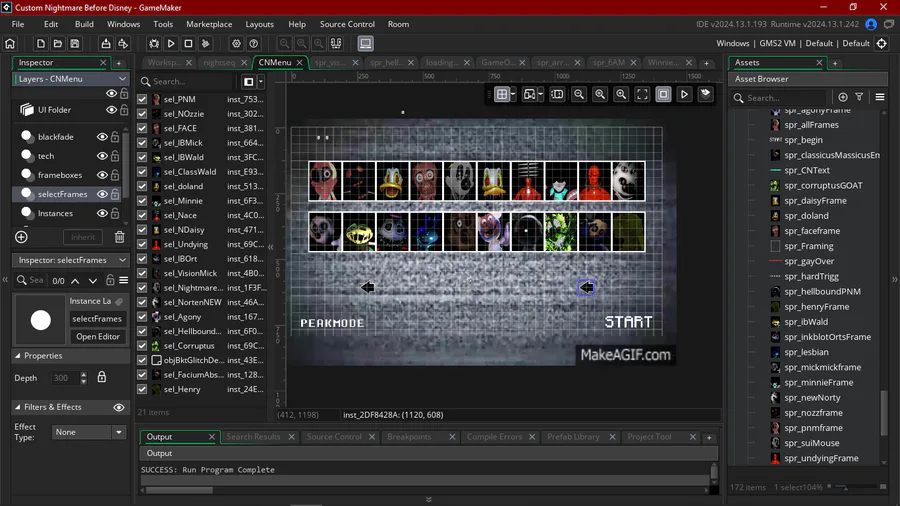This screenshot has height=506, width=900.
Task: Hide the Instances layer
Action: pos(102,213)
